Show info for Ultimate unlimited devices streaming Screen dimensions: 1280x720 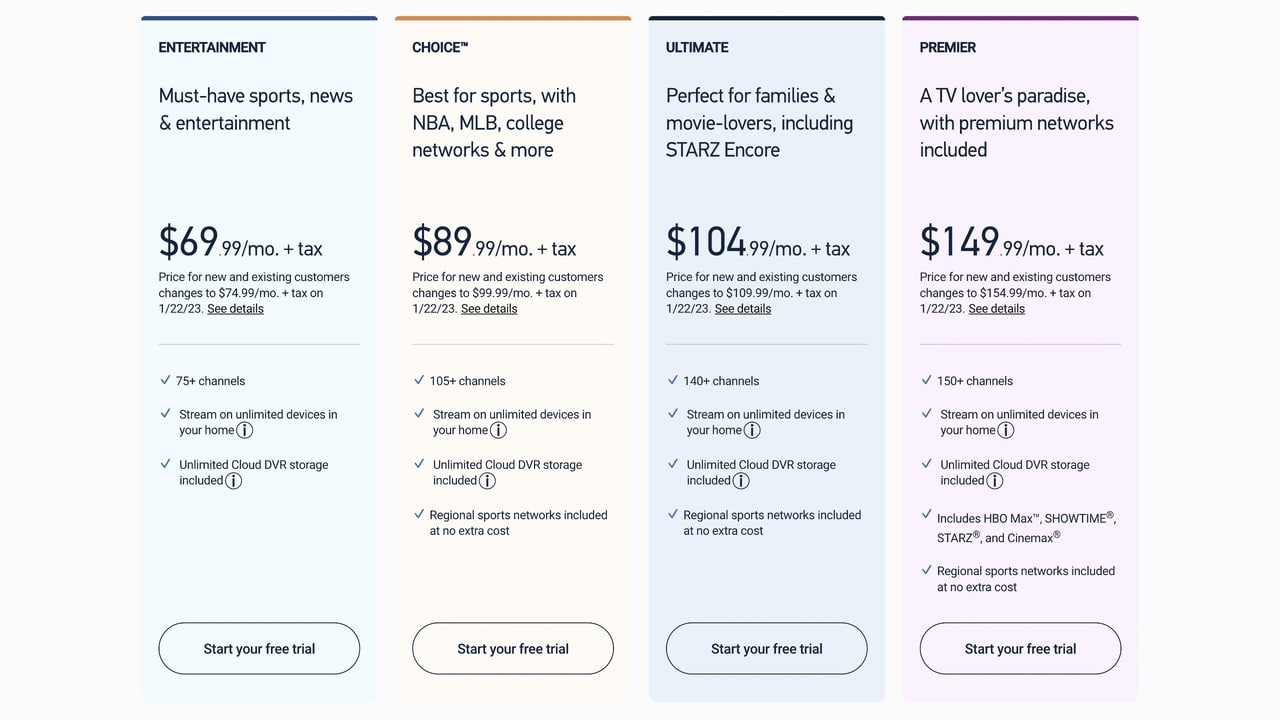click(x=752, y=430)
